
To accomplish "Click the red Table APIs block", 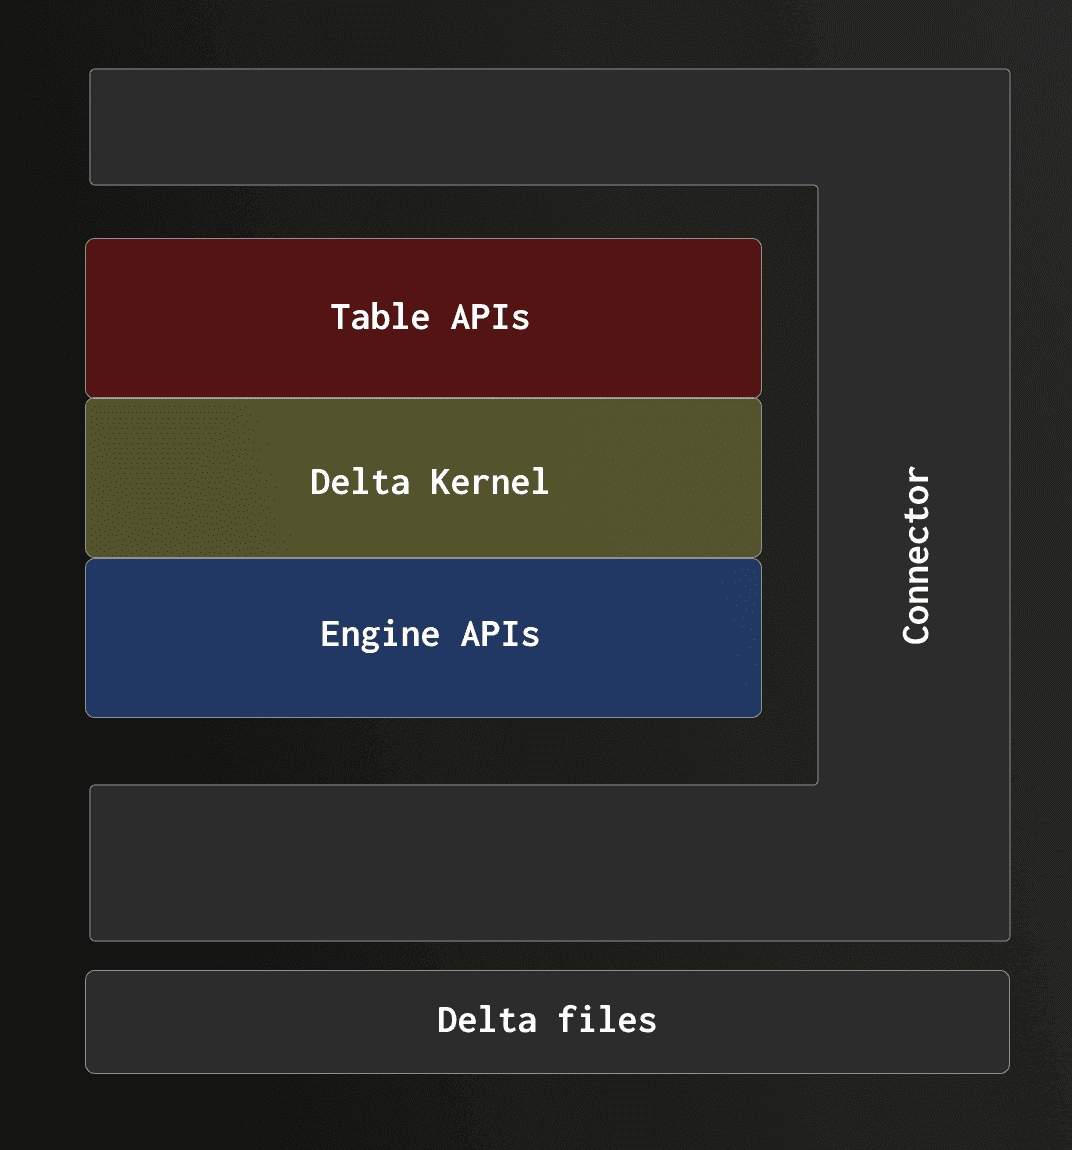I will click(x=423, y=318).
